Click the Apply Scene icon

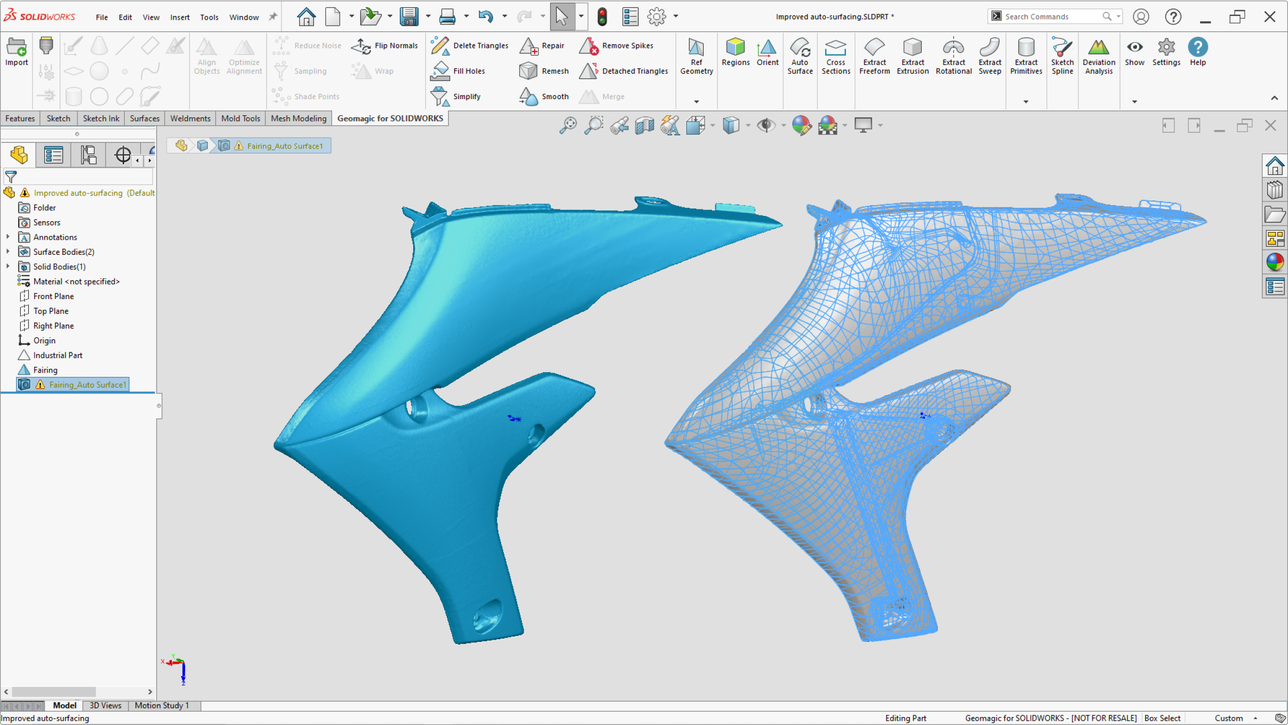827,125
